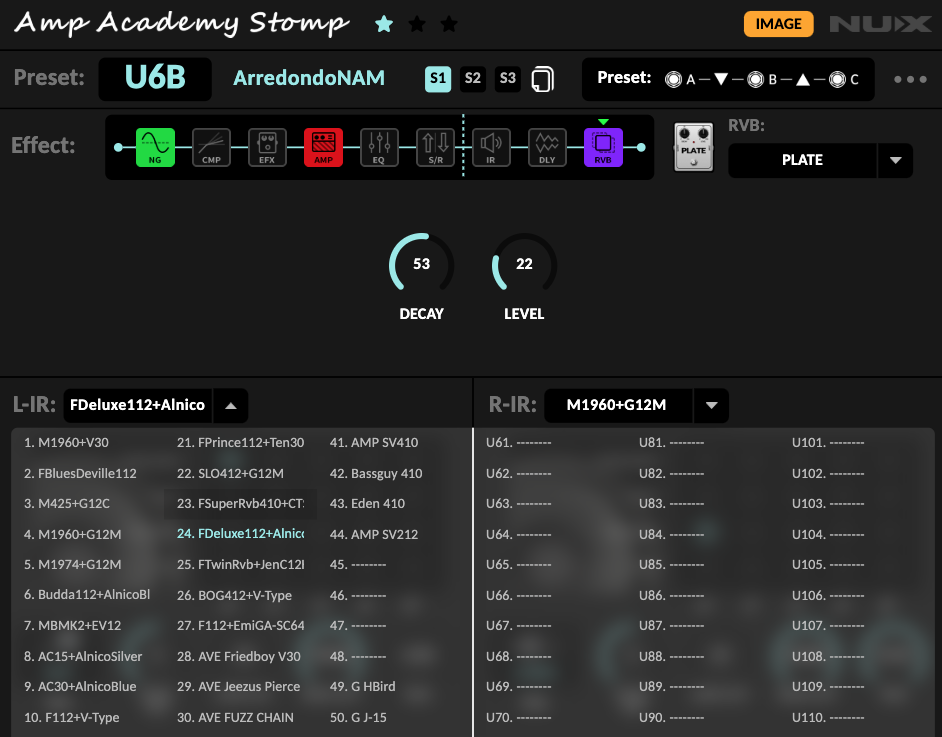The width and height of the screenshot is (942, 737).
Task: Choose IR 50. G J-15
Action: (358, 717)
